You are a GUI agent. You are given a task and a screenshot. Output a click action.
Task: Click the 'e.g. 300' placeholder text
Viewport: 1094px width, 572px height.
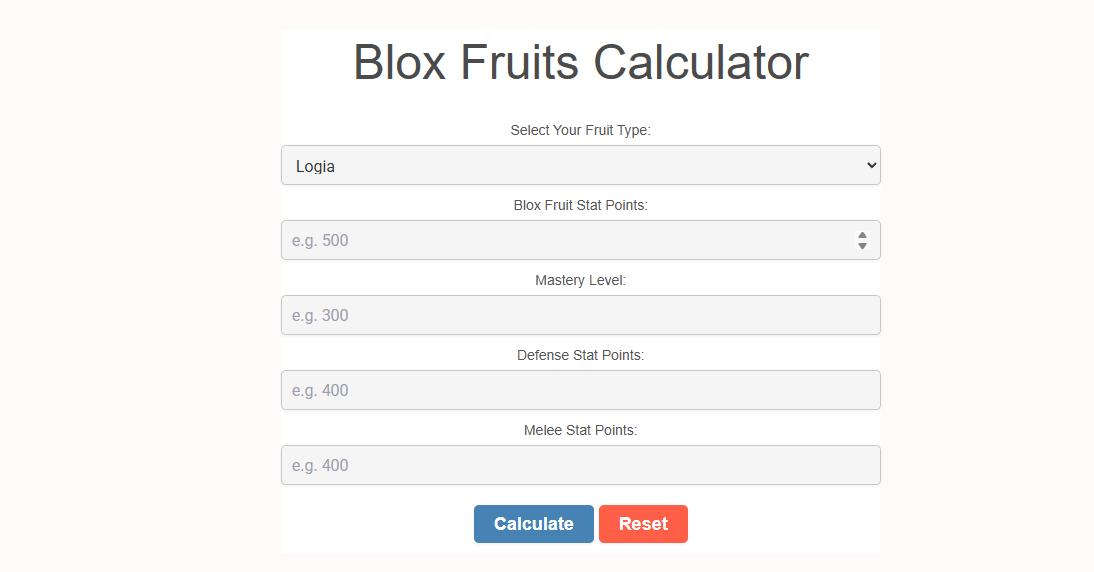point(320,316)
